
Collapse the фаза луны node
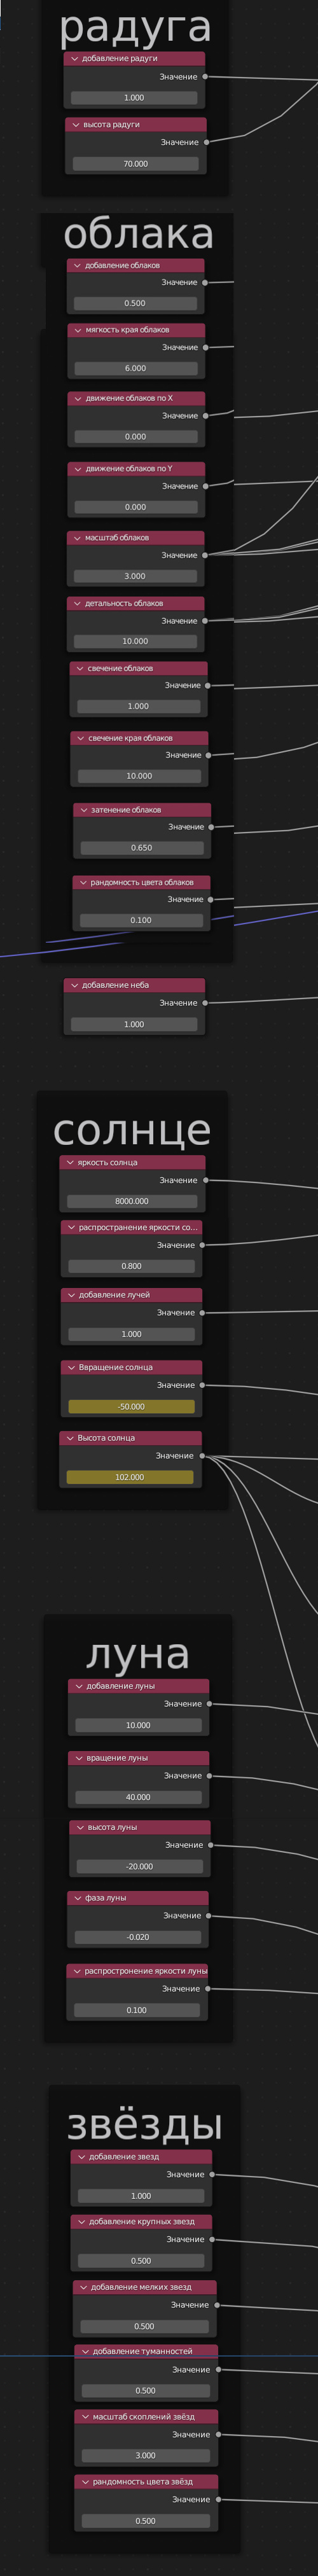[77, 1898]
